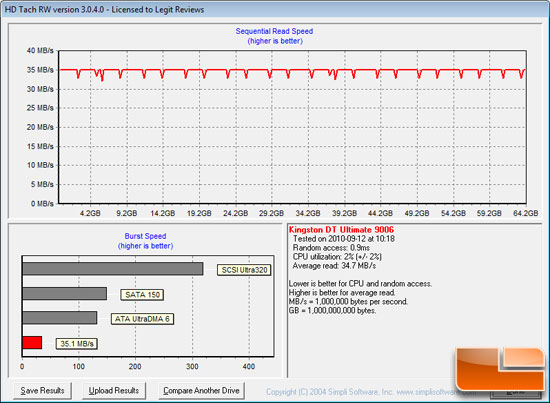Click the 40 MB/s axis label
This screenshot has width=550, height=403.
point(40,51)
